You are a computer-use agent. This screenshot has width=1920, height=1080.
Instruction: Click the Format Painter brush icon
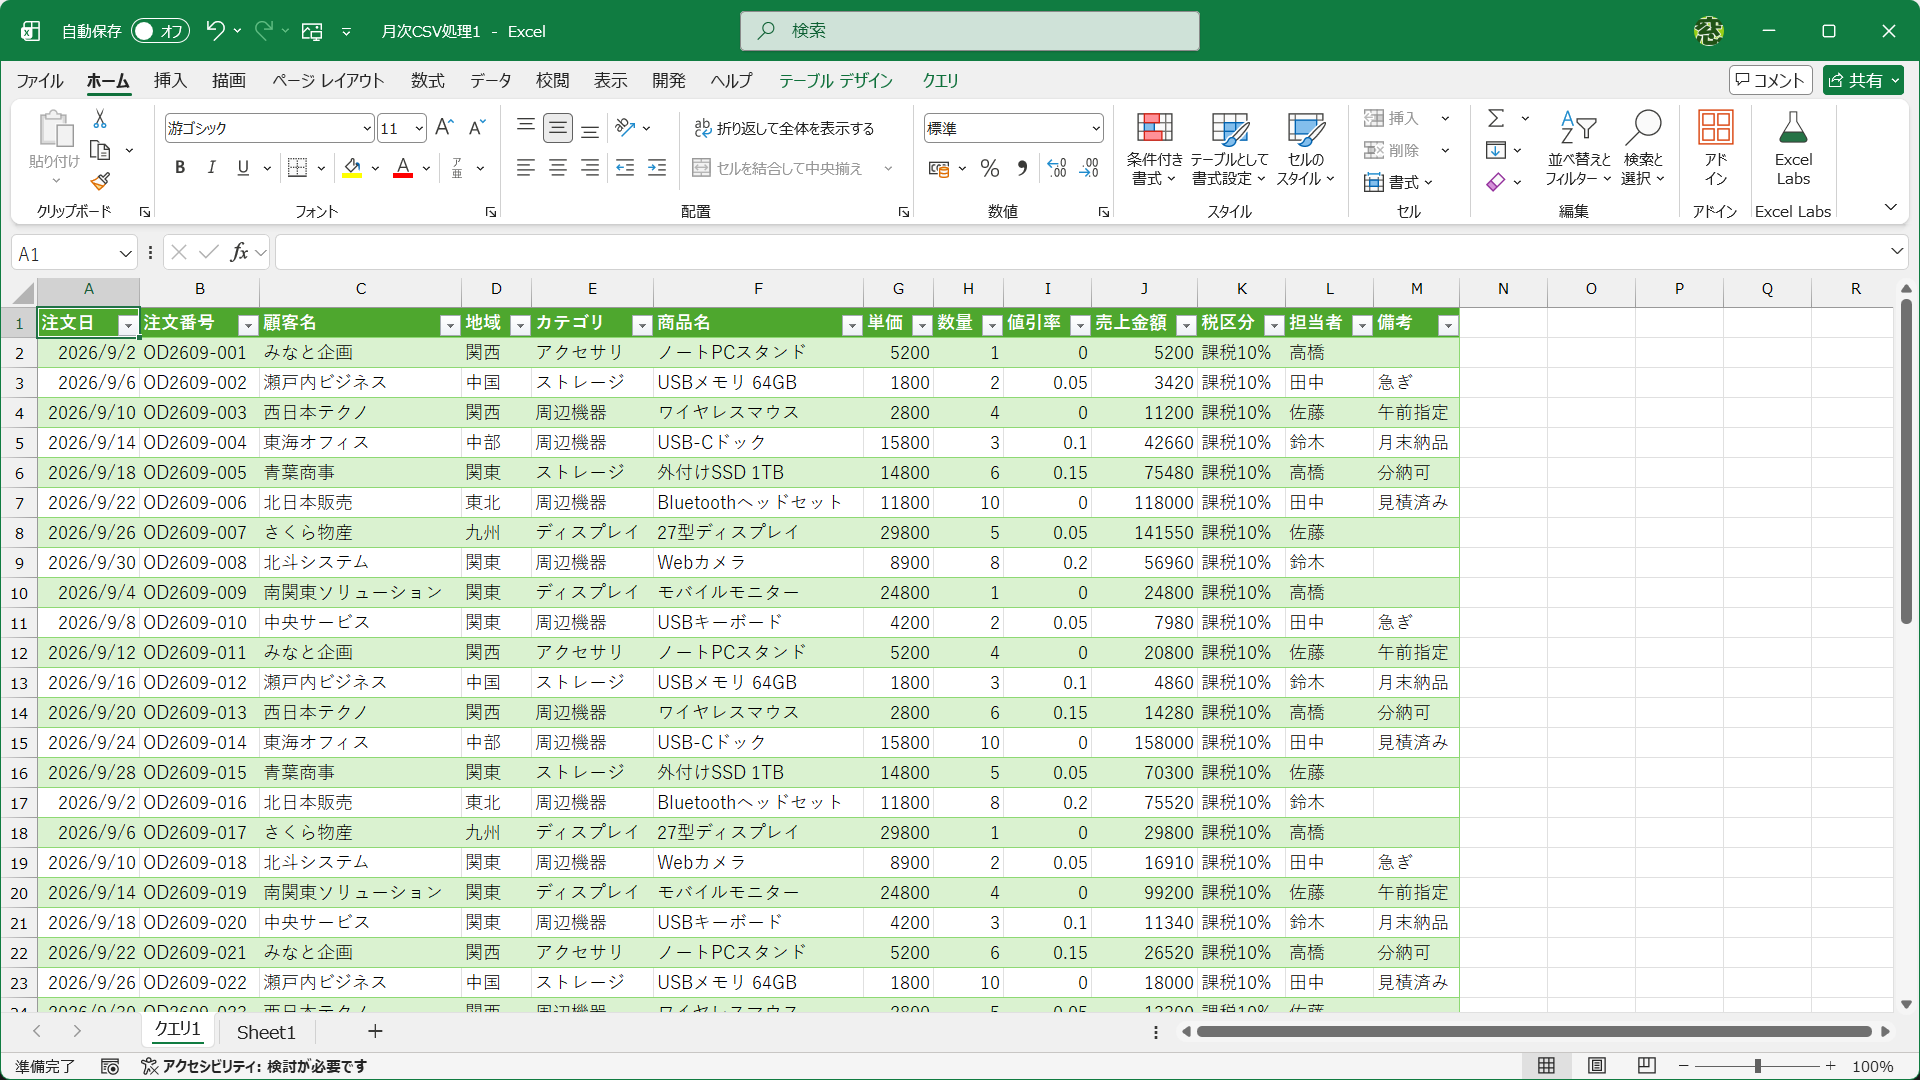click(100, 181)
